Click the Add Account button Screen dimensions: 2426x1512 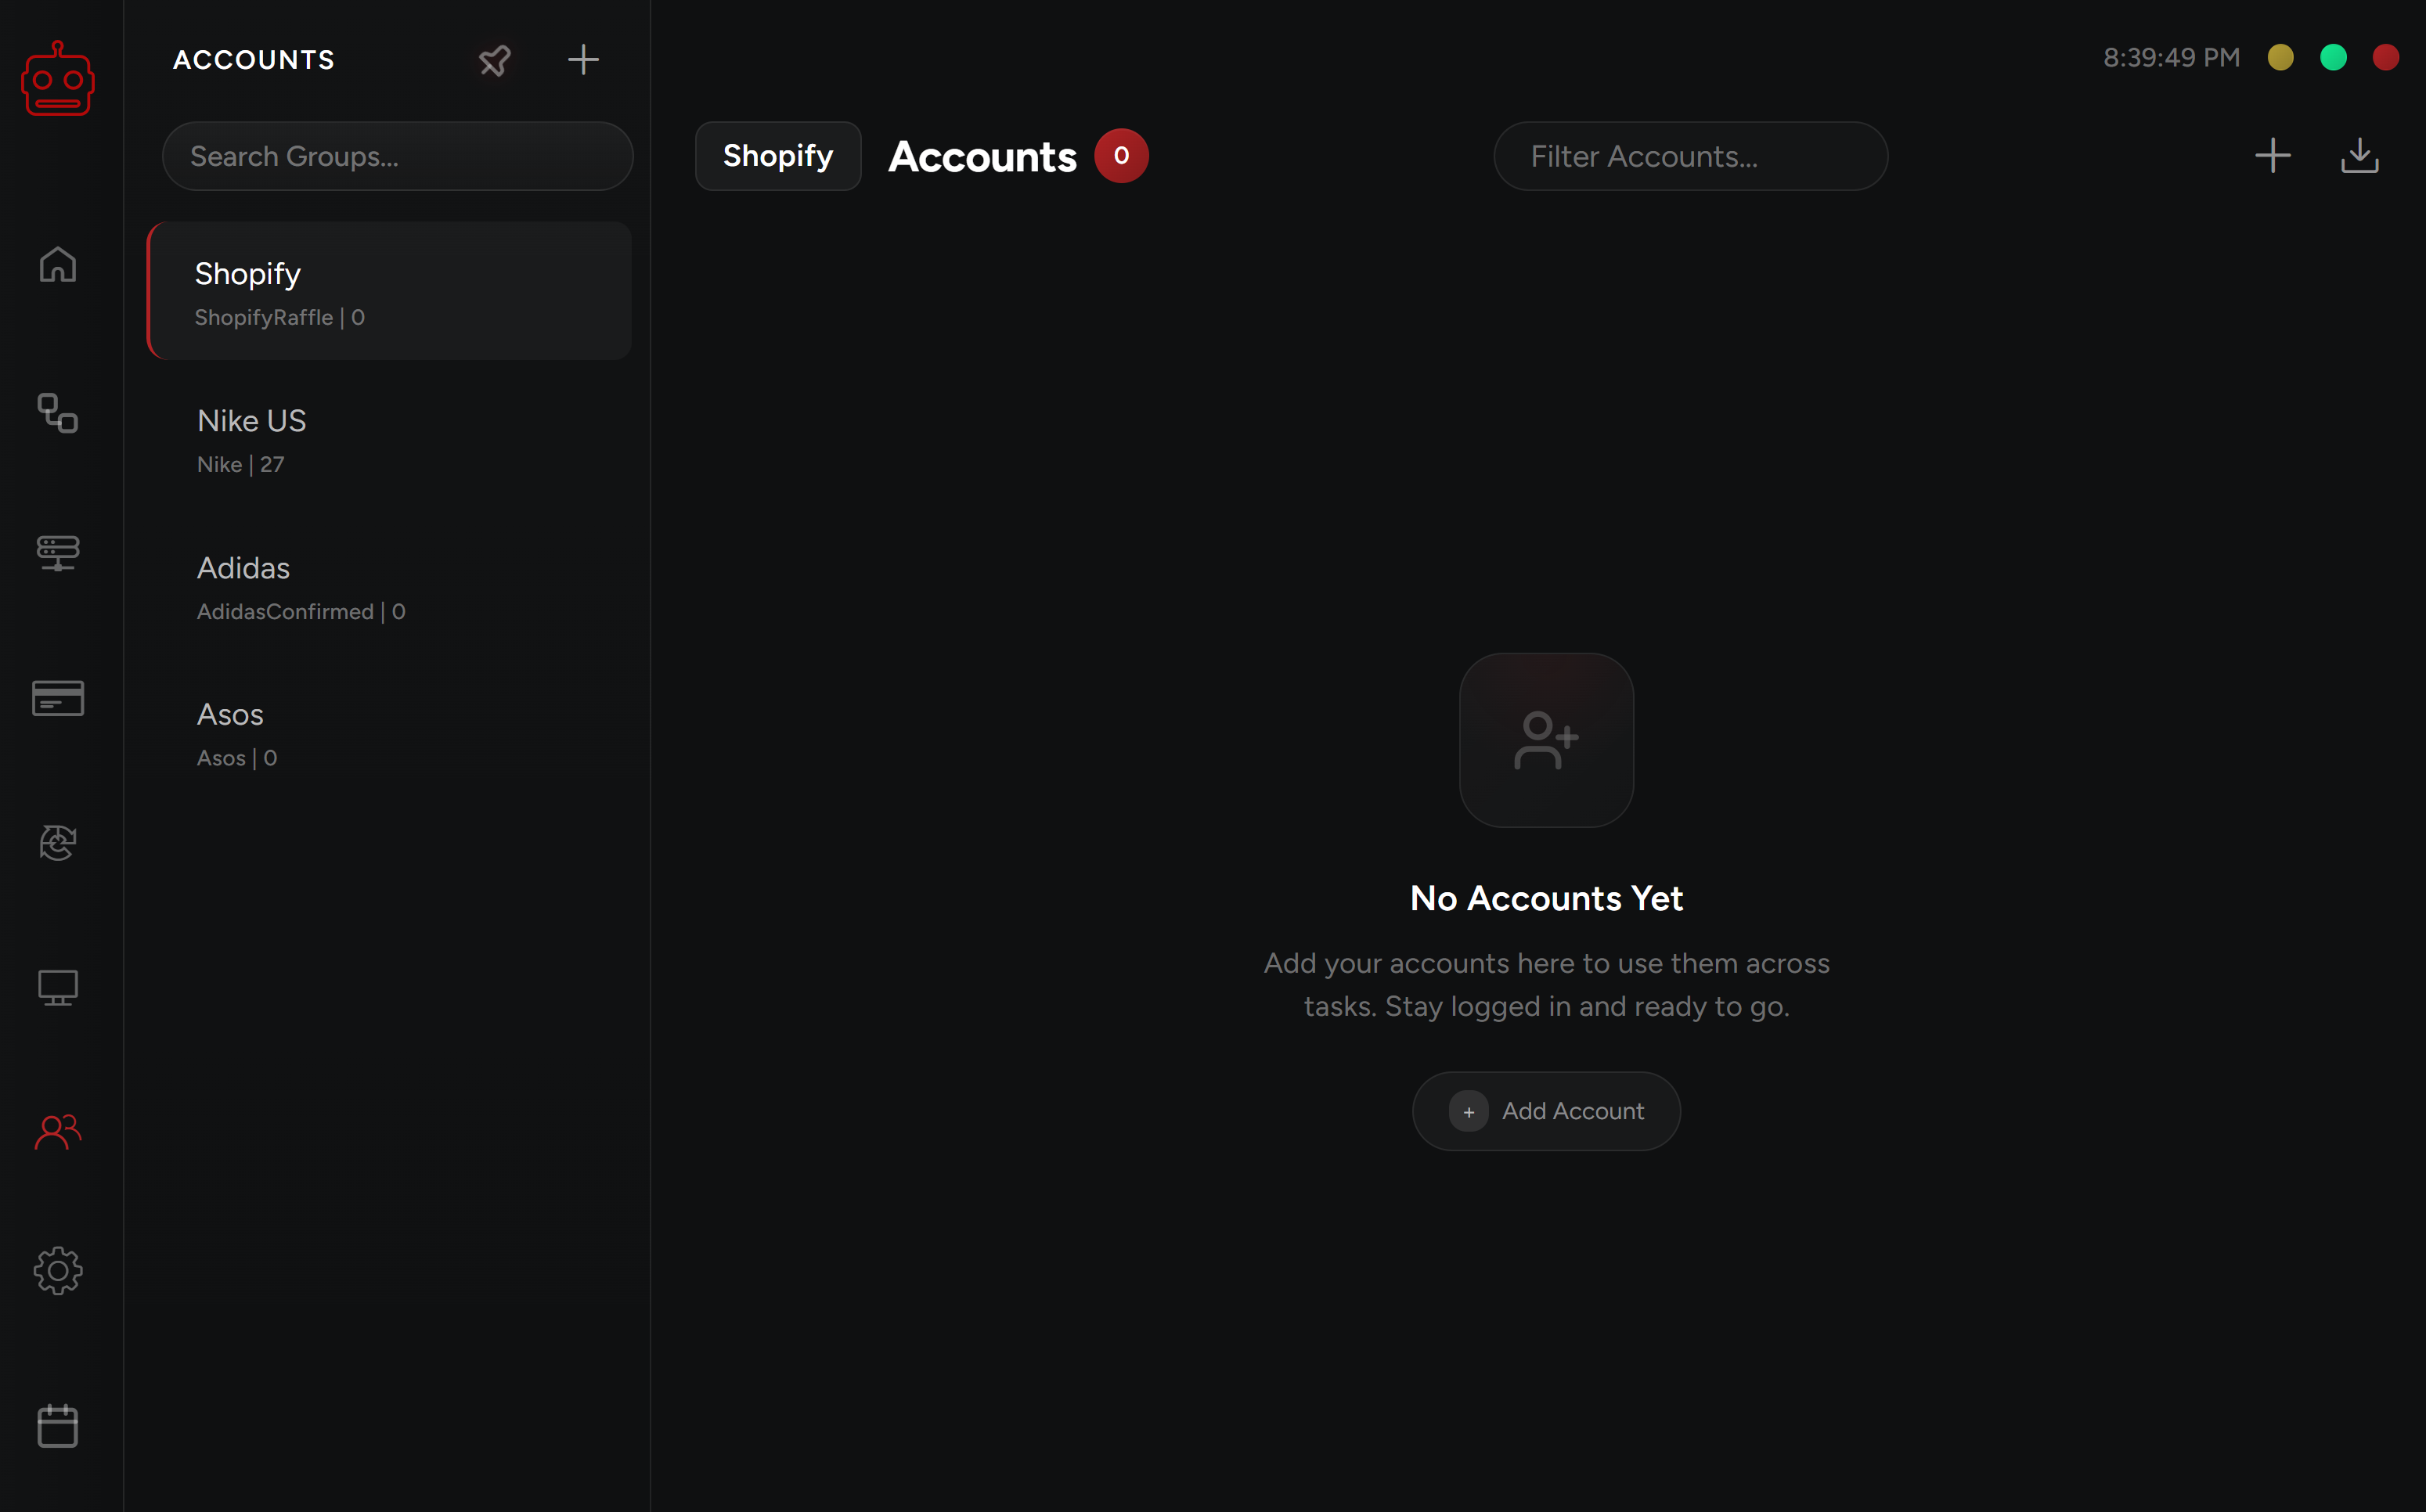[x=1546, y=1111]
